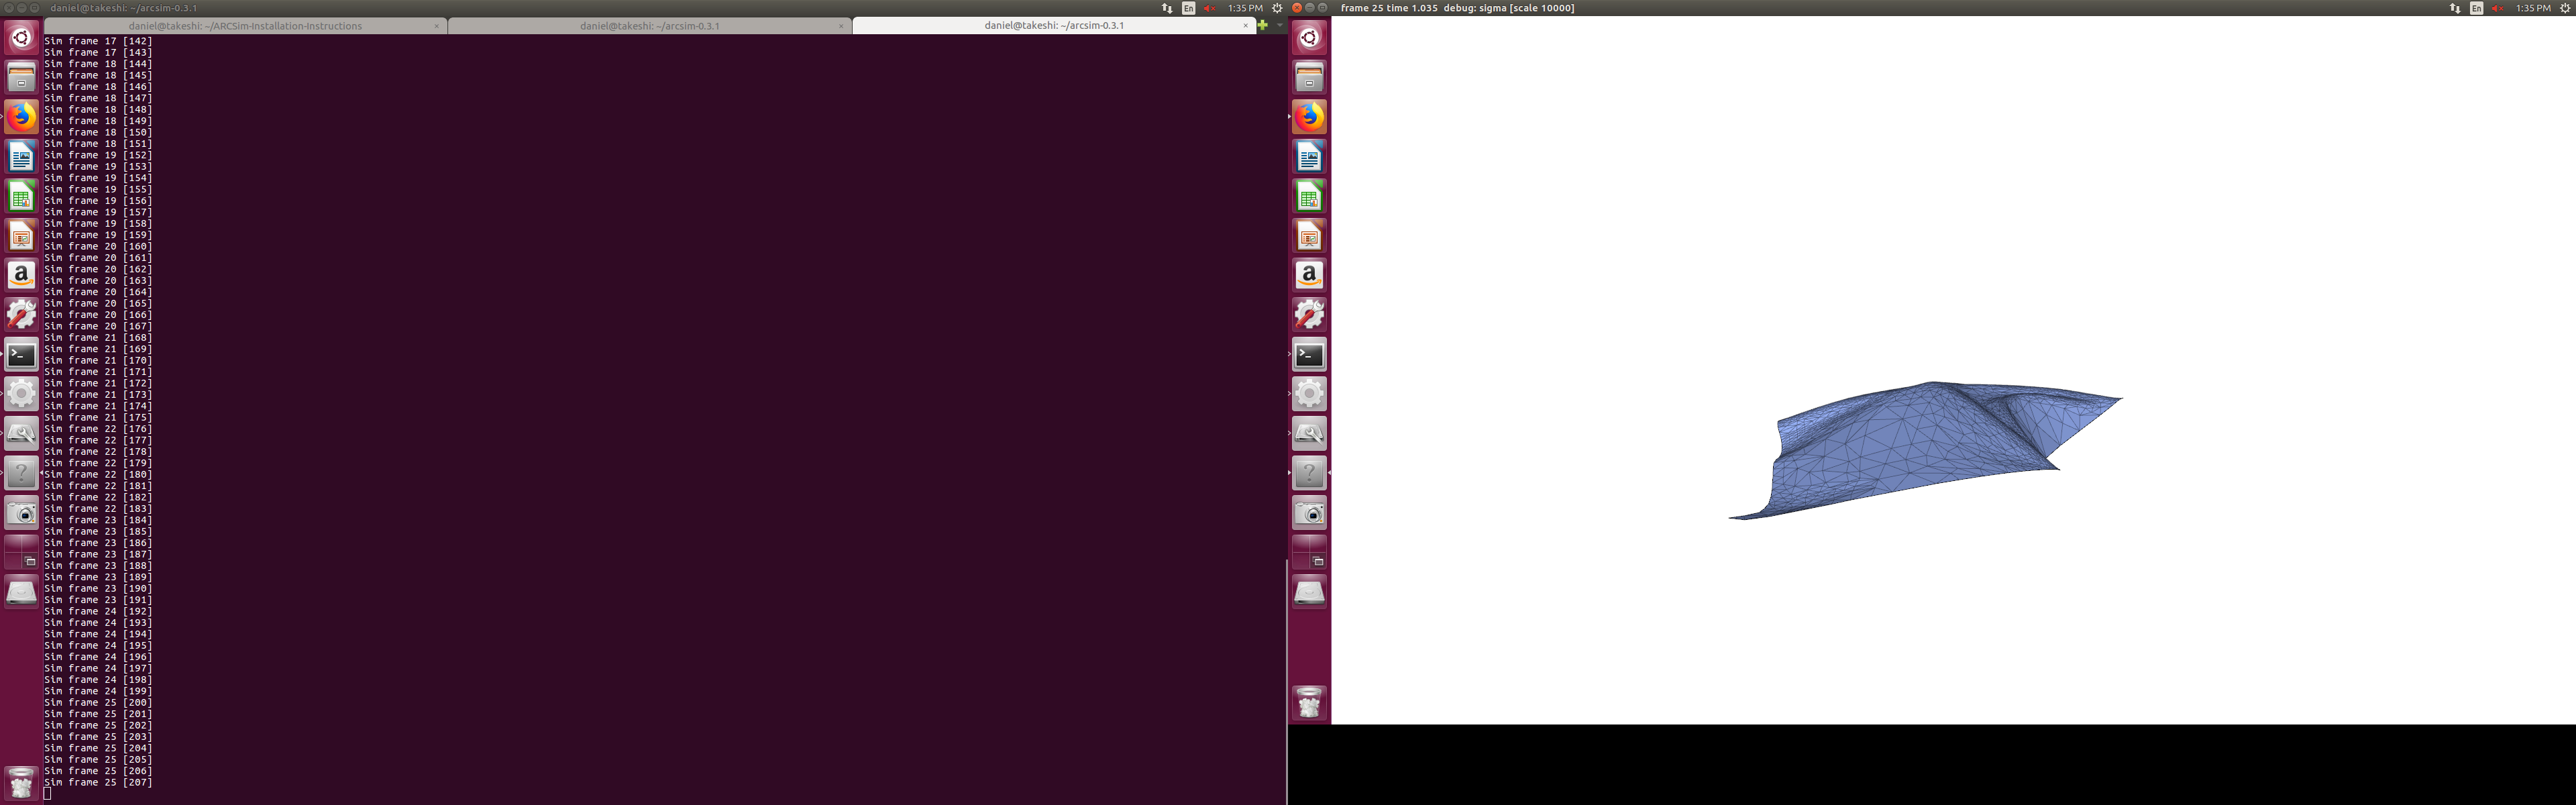Close the ARCSim-Installation-Instructions tab
The width and height of the screenshot is (2576, 805).
437,26
